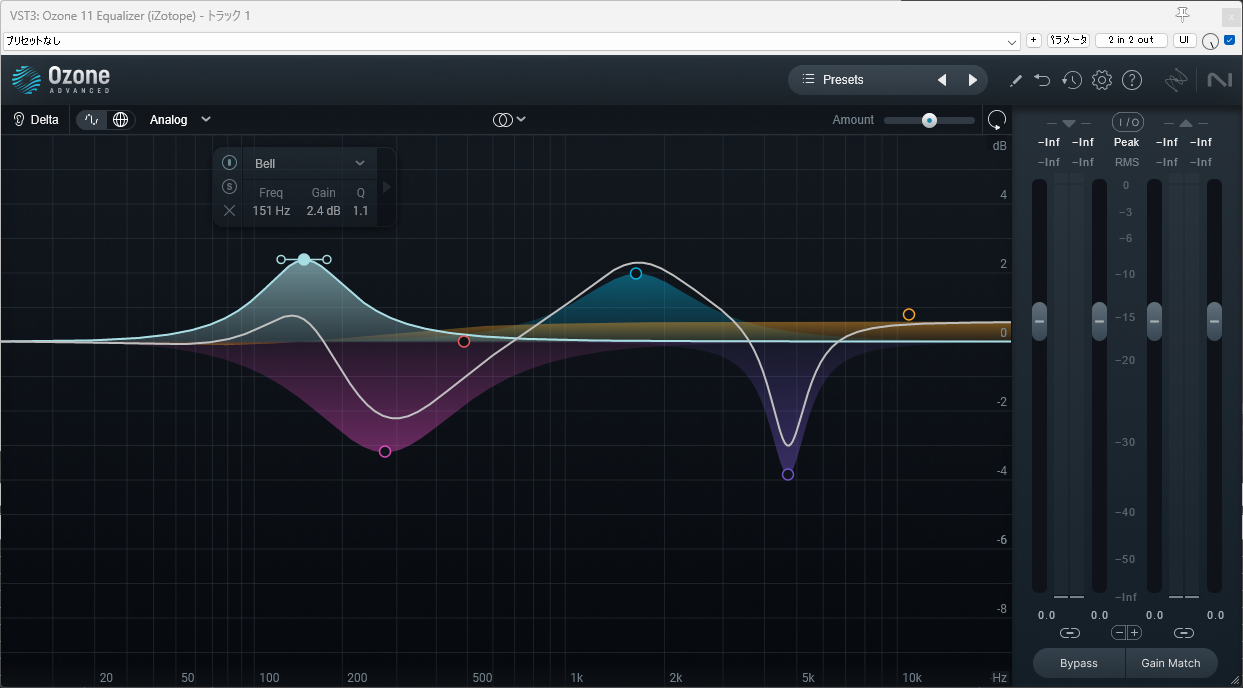The height and width of the screenshot is (688, 1243).
Task: Open the Analog mode dropdown
Action: point(180,120)
